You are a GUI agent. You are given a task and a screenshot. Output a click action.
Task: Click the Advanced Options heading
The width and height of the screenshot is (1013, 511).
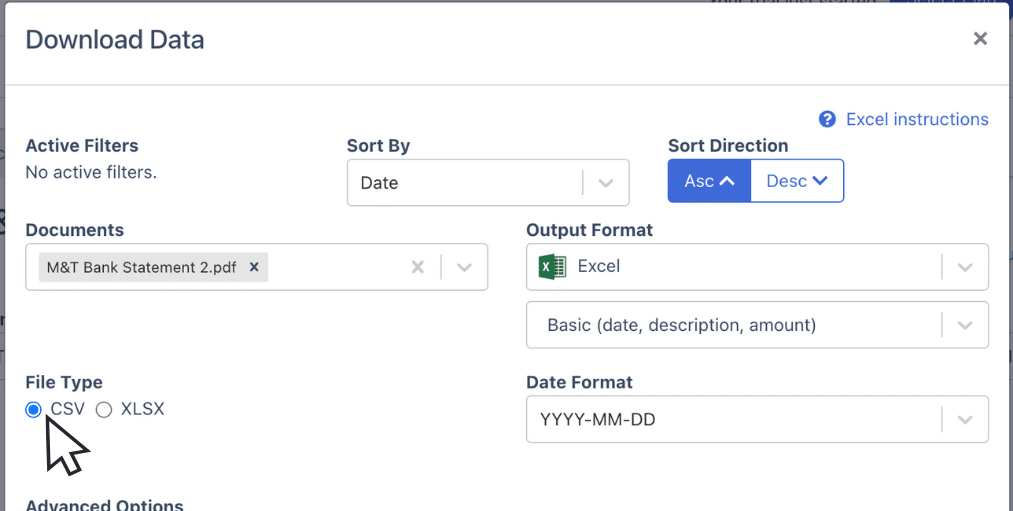coord(105,505)
